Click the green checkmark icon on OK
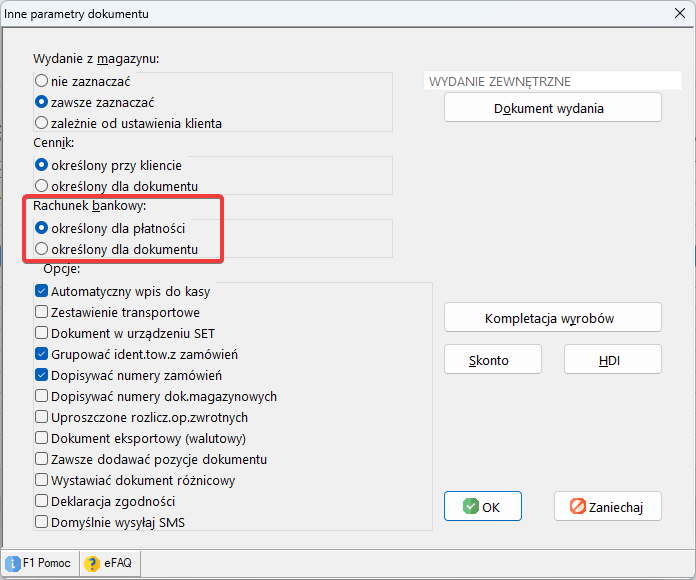Screen dimensions: 696x580 click(x=471, y=506)
